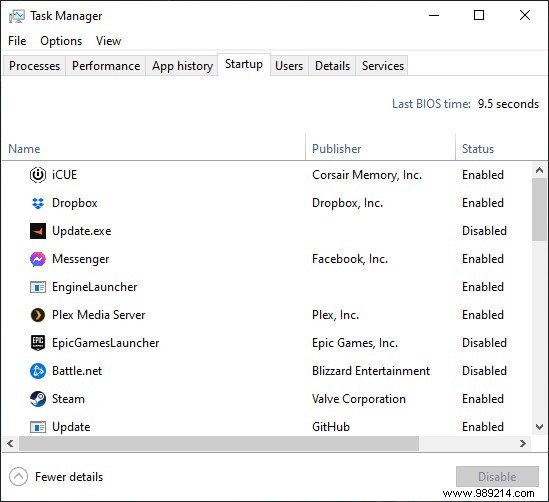
Task: Switch to the App history tab
Action: (182, 66)
